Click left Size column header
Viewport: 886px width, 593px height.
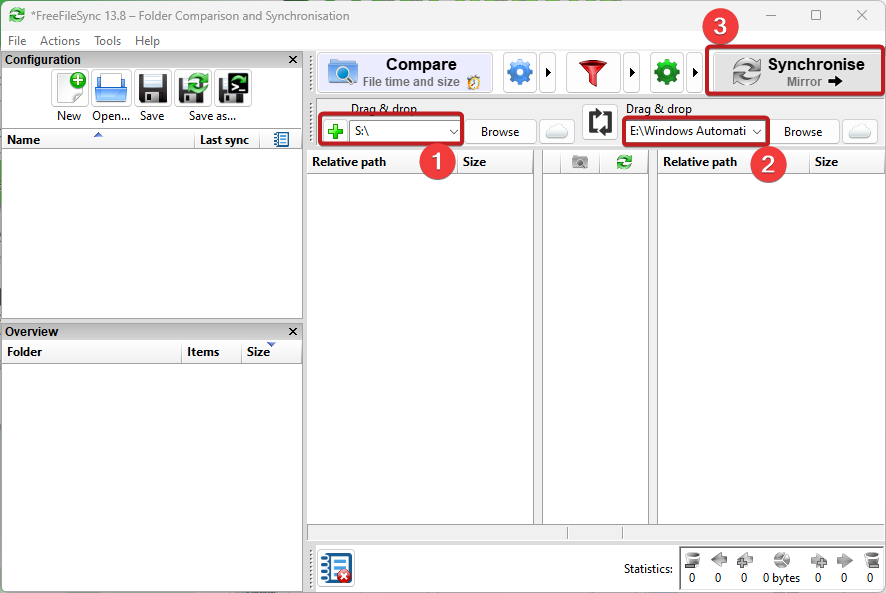pyautogui.click(x=494, y=162)
